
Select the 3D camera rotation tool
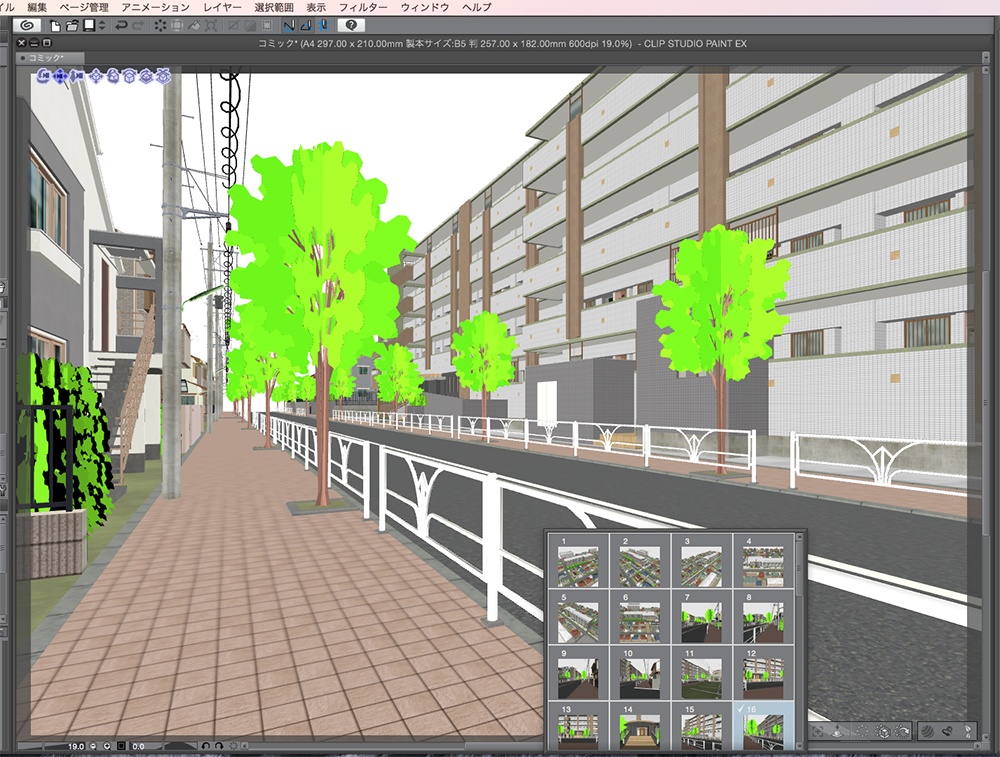[x=43, y=74]
